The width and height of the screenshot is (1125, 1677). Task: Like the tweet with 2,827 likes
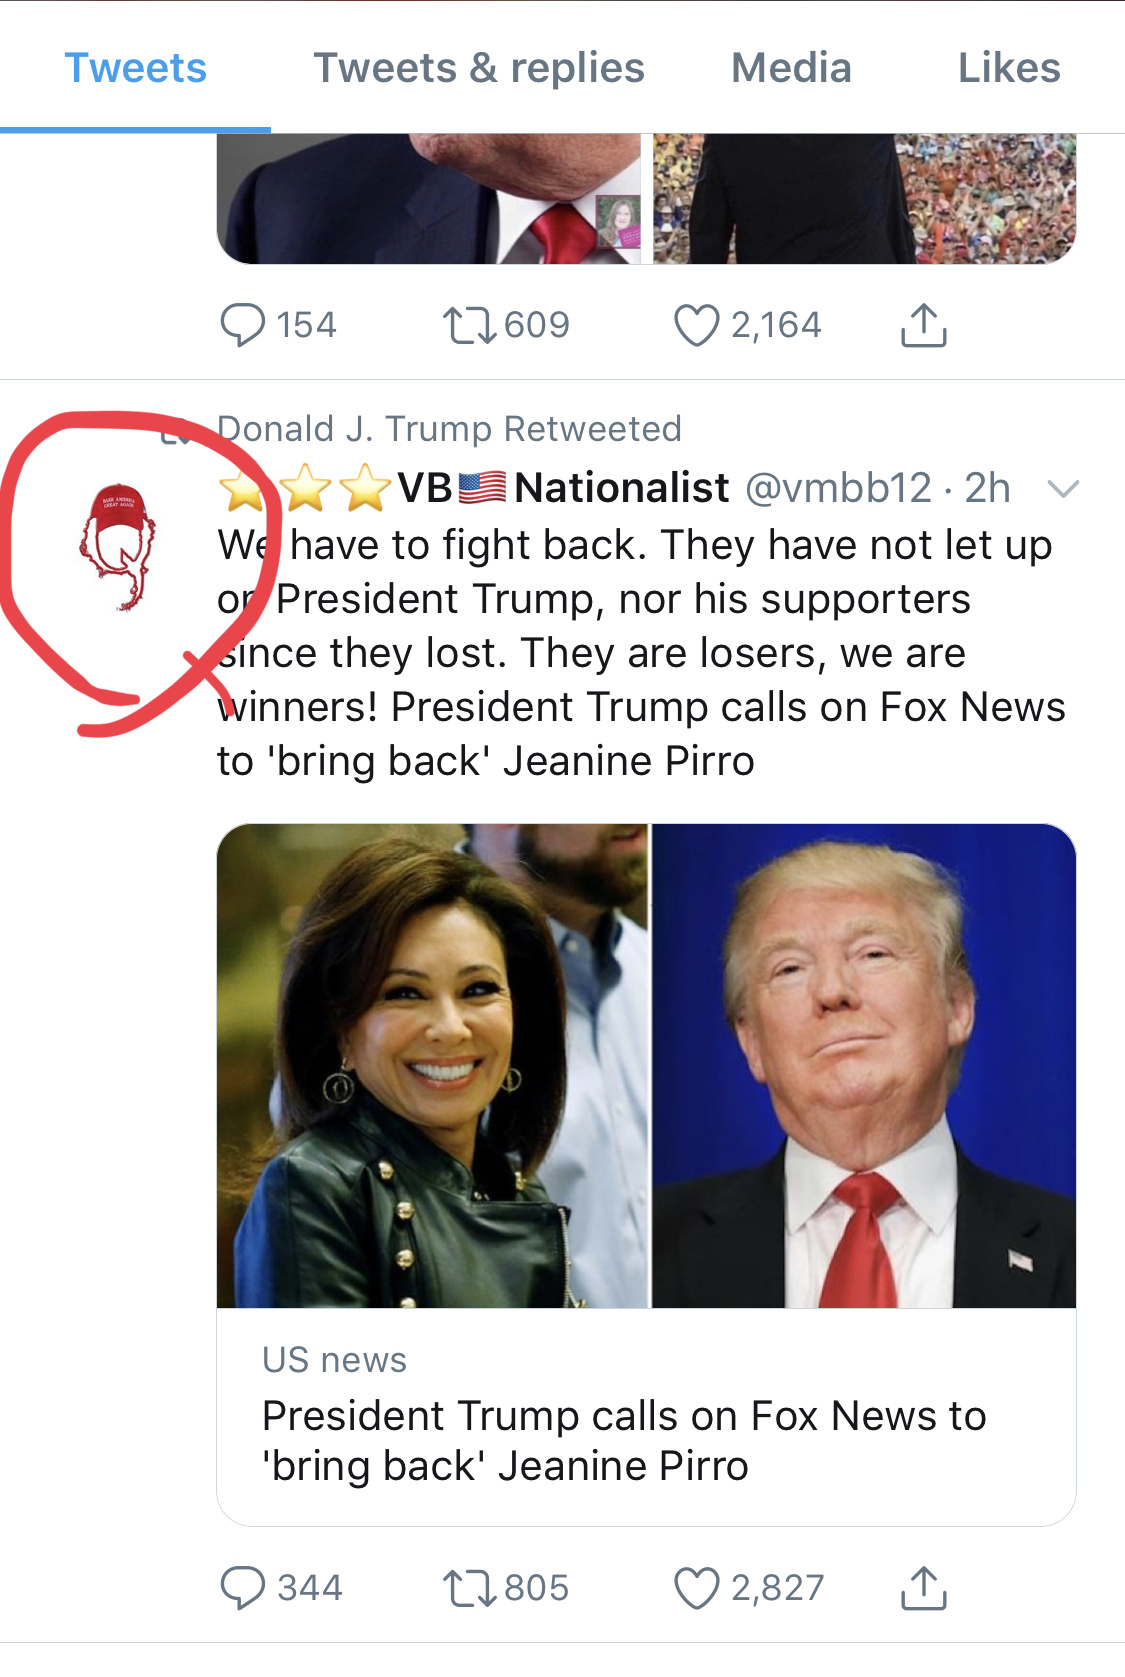696,1587
